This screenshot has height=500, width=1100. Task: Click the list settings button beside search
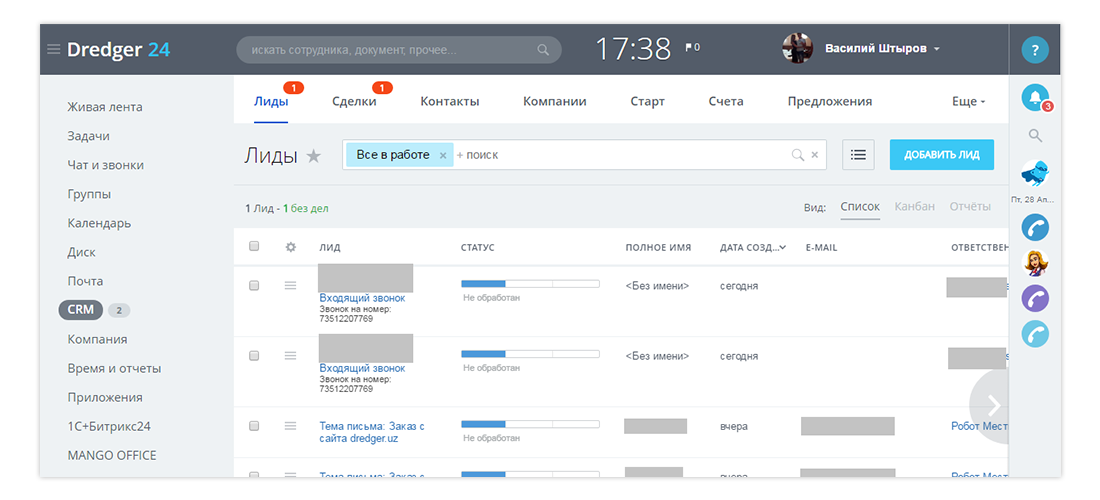pos(859,155)
